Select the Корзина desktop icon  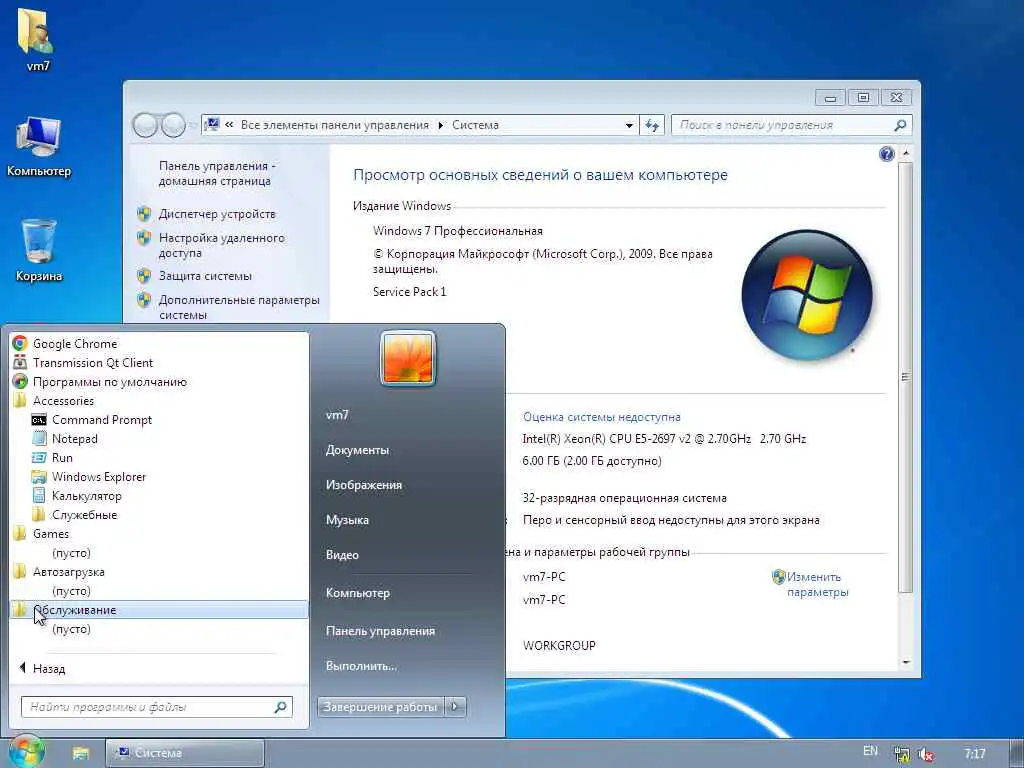(39, 250)
